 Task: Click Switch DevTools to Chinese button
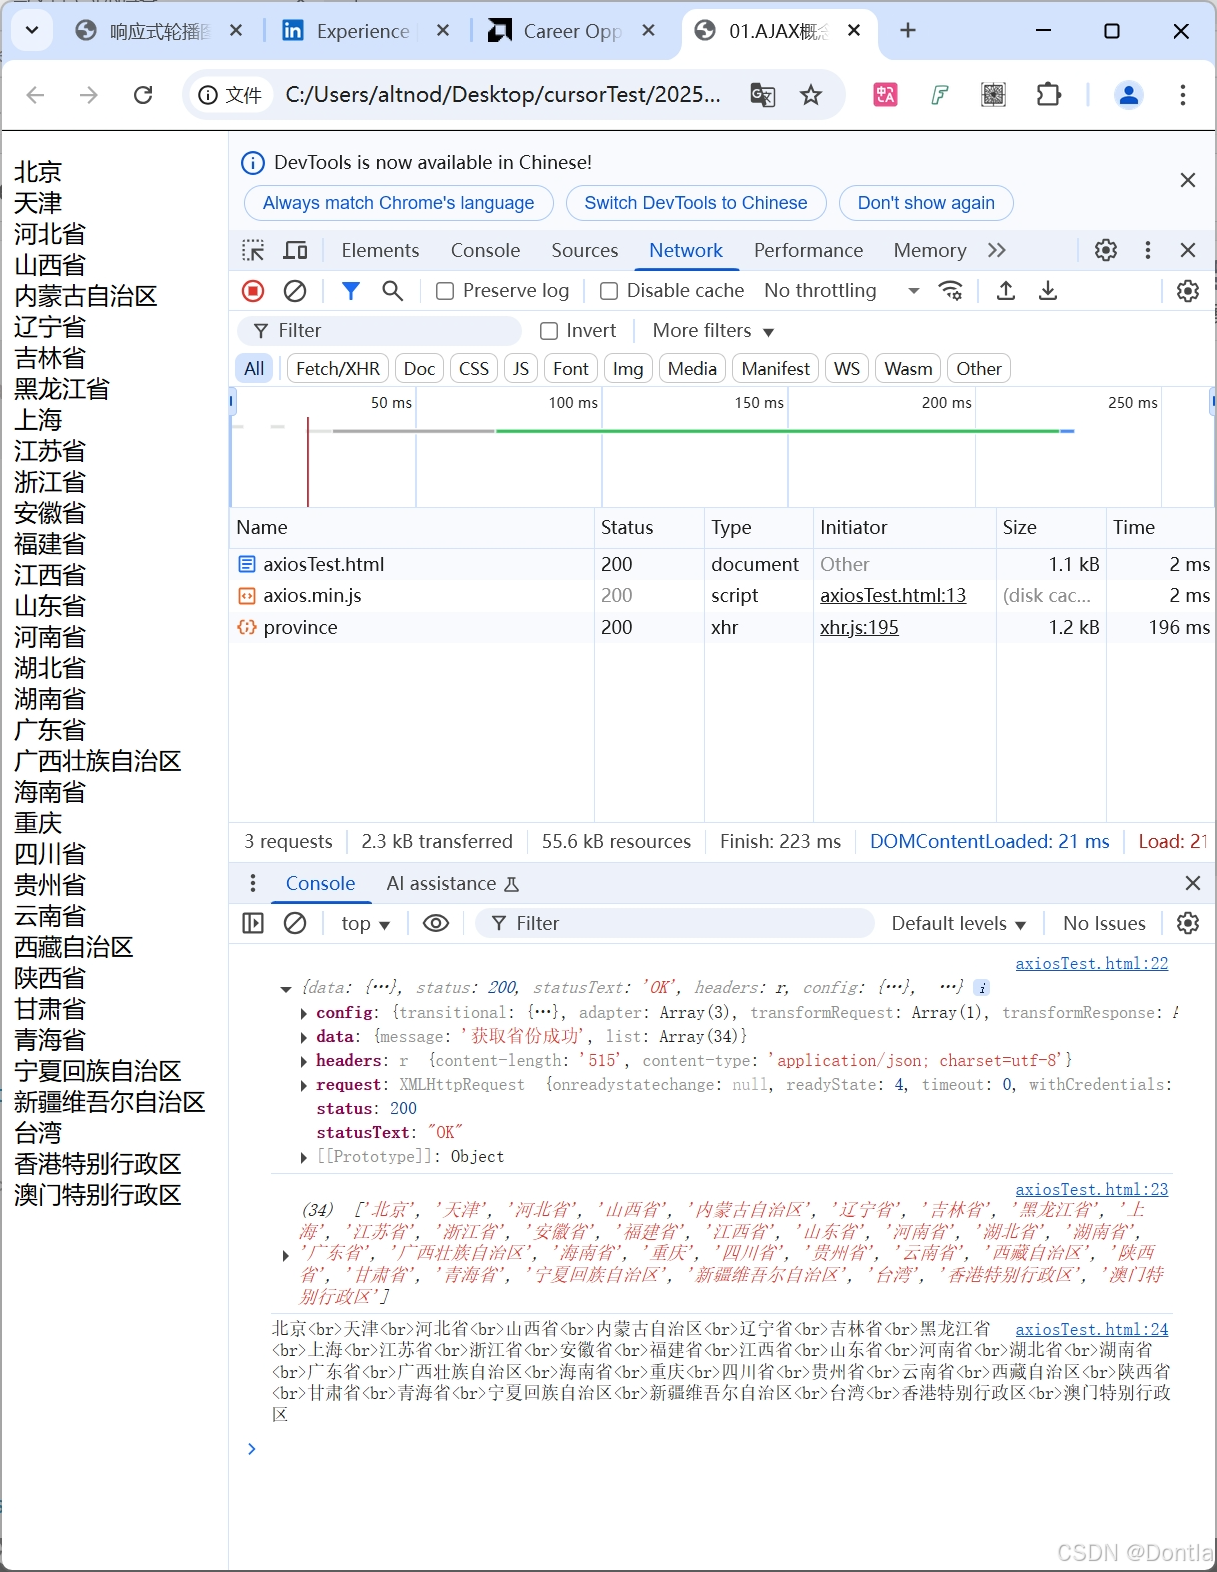click(x=696, y=203)
